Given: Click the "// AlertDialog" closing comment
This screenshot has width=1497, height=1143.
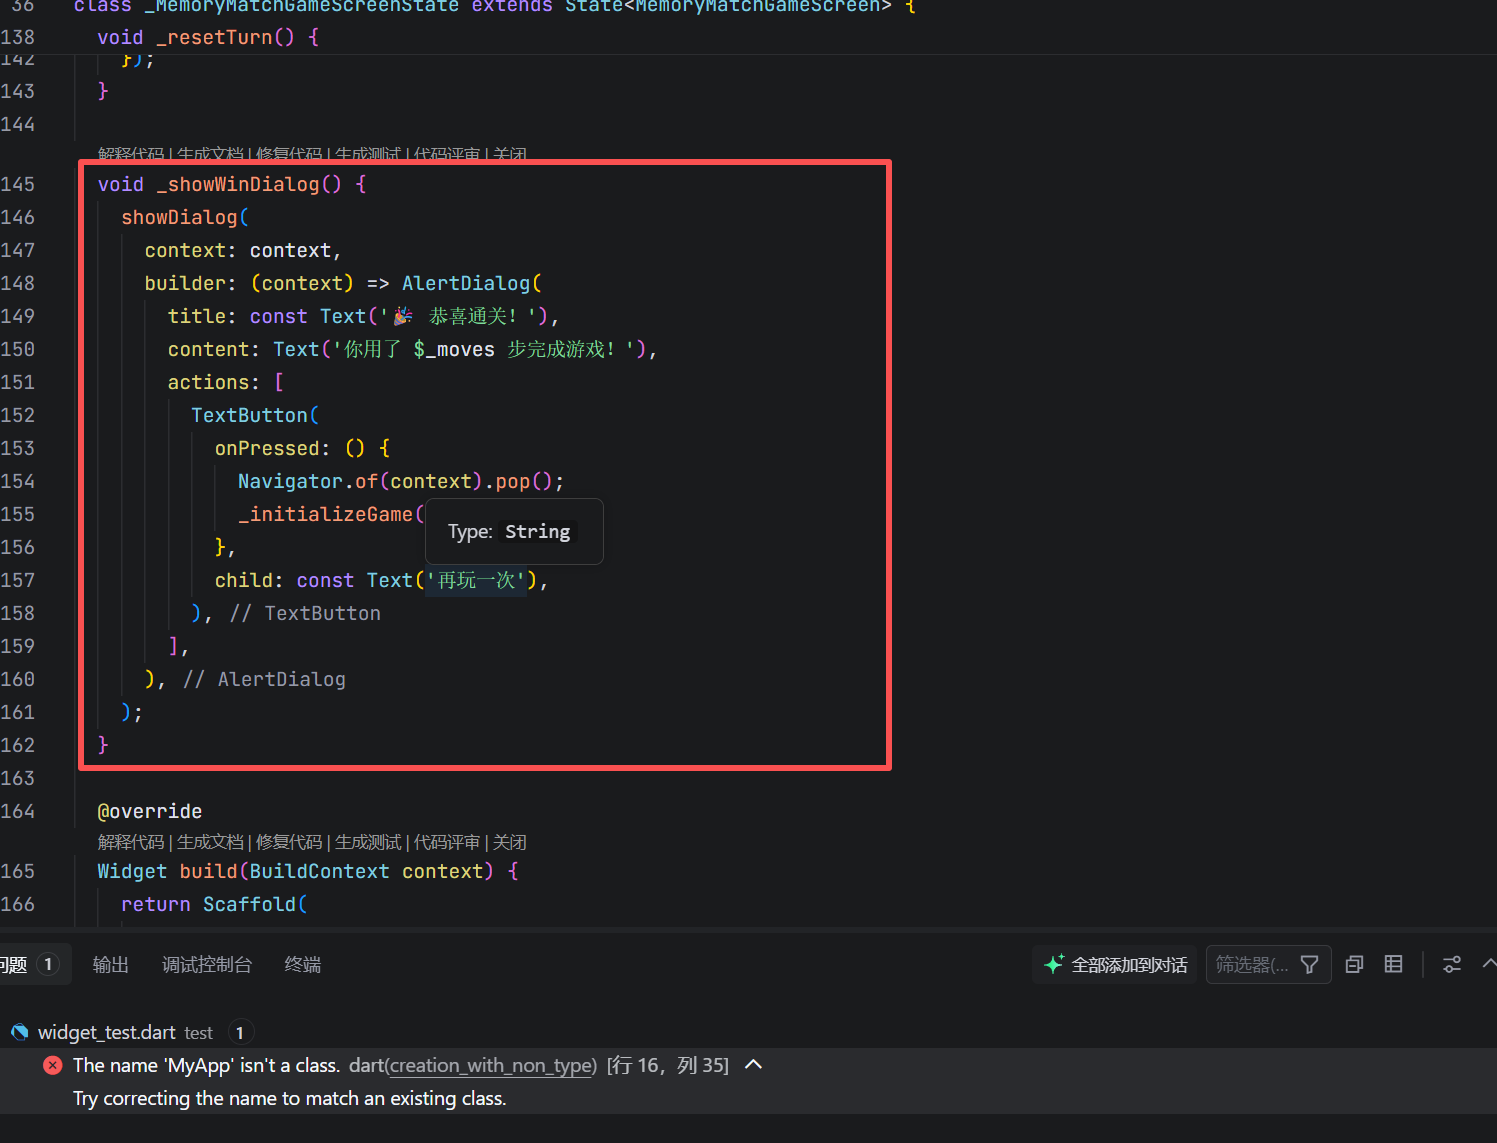Looking at the screenshot, I should tap(264, 679).
